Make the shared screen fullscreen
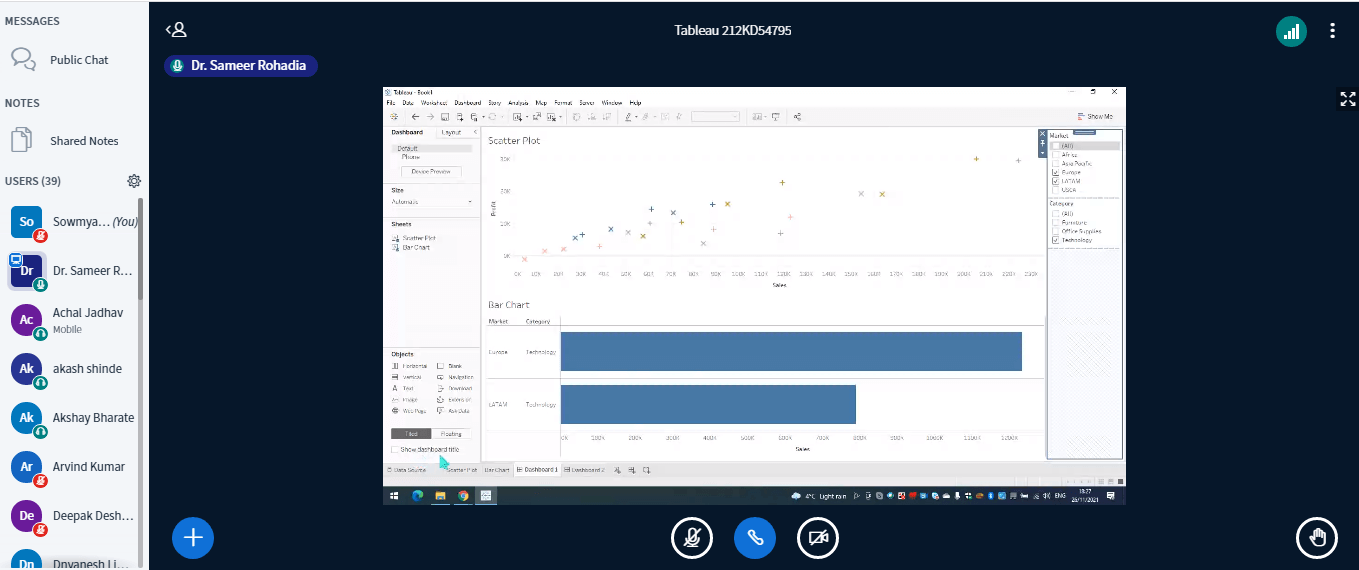Viewport: 1359px width, 570px height. pyautogui.click(x=1348, y=98)
